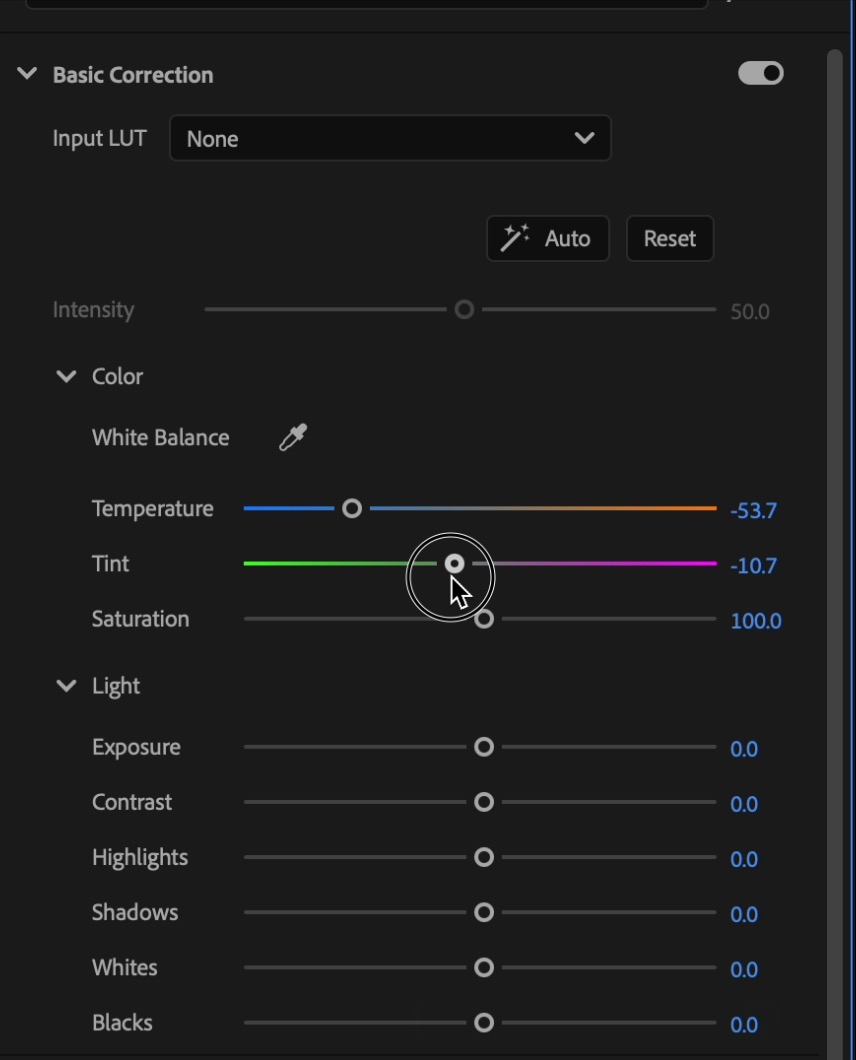The height and width of the screenshot is (1060, 856).
Task: Collapse the Basic Correction section
Action: click(27, 73)
